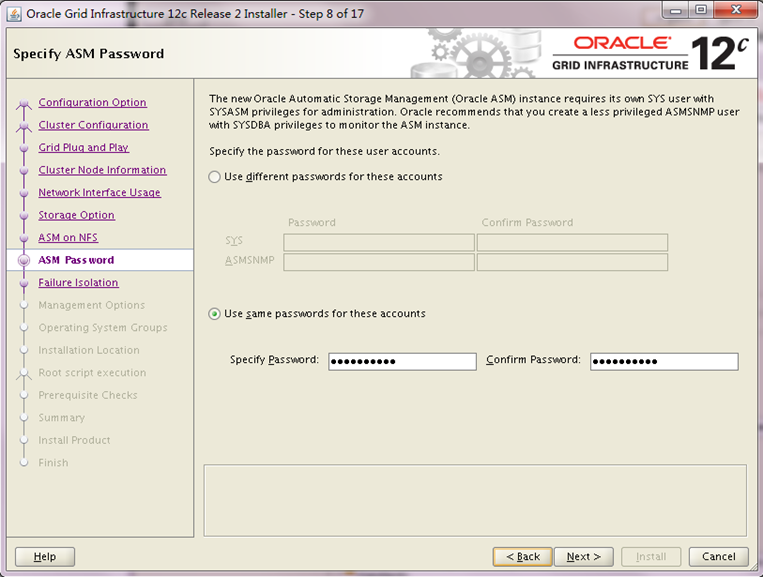
Task: Click the empty message area at bottom
Action: (475, 501)
